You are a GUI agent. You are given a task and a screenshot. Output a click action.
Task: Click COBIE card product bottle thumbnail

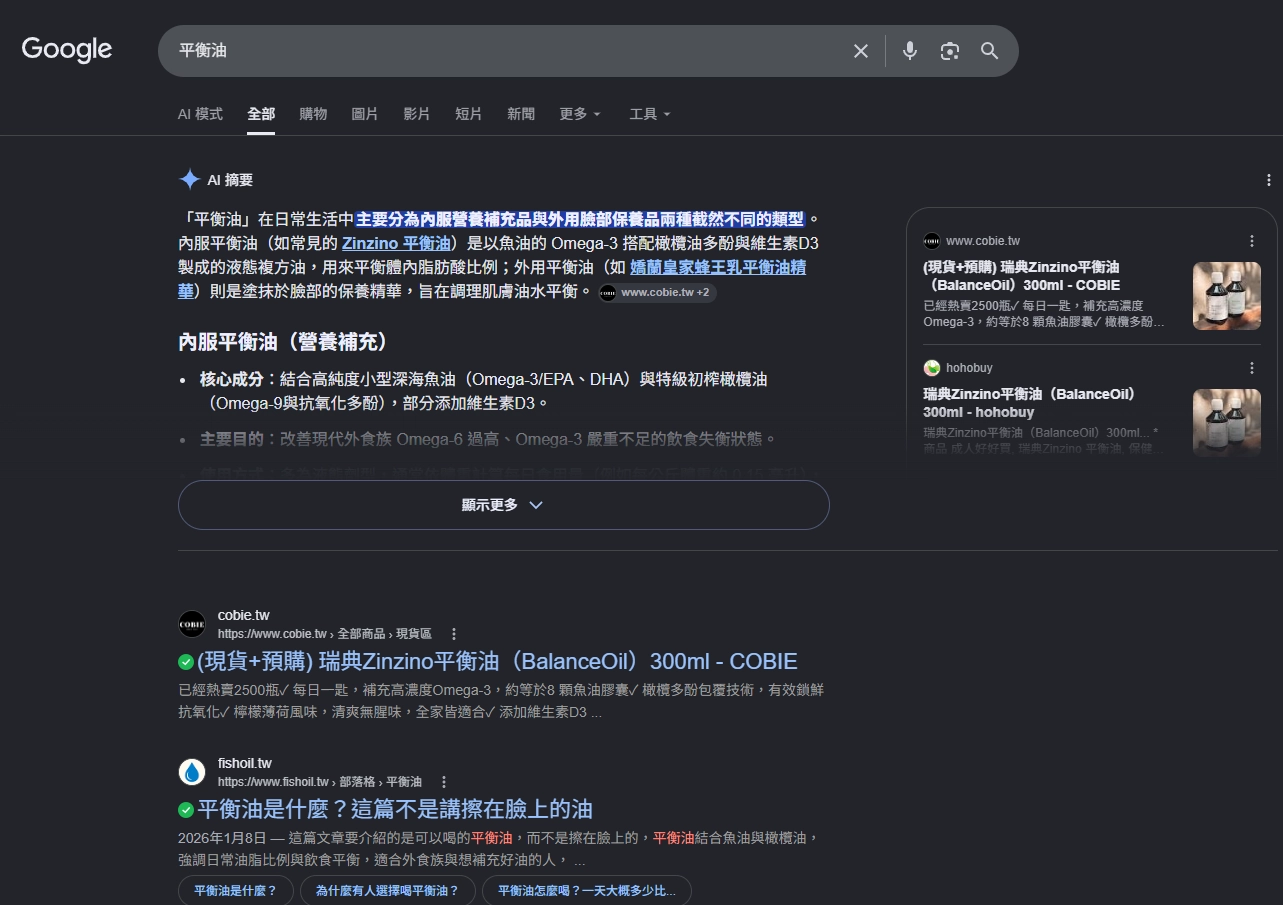[x=1227, y=296]
